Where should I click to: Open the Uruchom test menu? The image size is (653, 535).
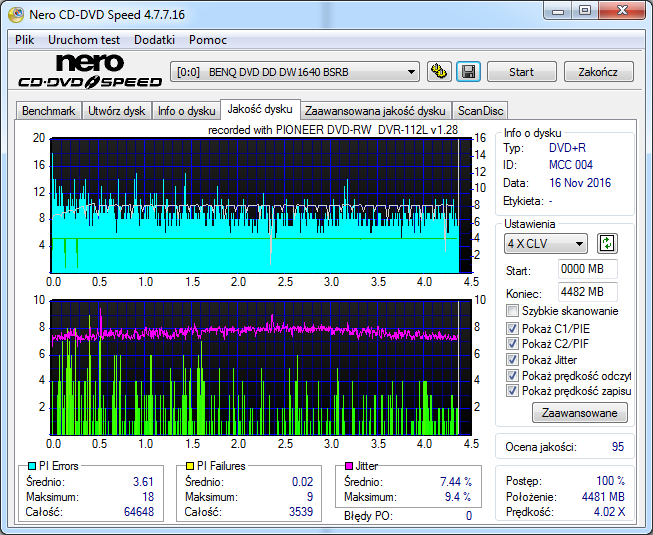pos(84,40)
